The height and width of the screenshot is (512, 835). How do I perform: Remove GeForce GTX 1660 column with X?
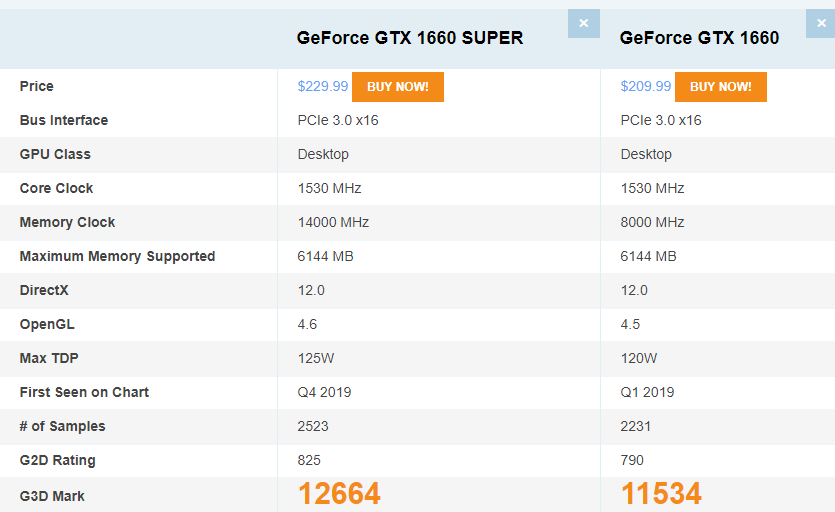(822, 23)
